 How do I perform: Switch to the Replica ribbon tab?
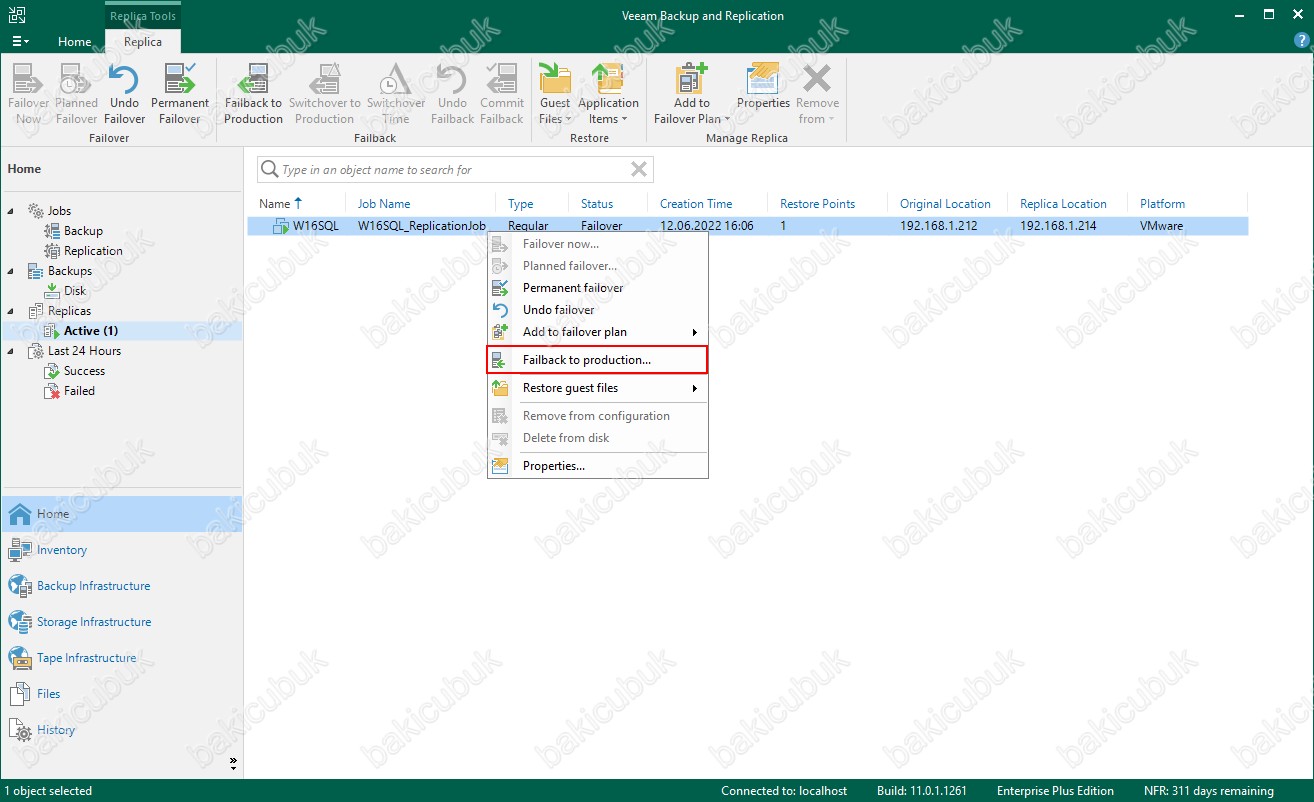143,42
